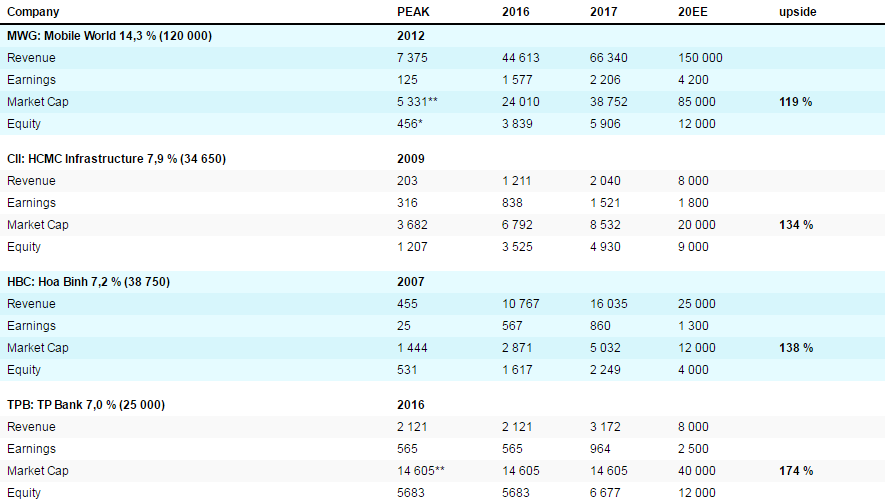Click the 138 % upside for Hoa Binh

(x=795, y=348)
